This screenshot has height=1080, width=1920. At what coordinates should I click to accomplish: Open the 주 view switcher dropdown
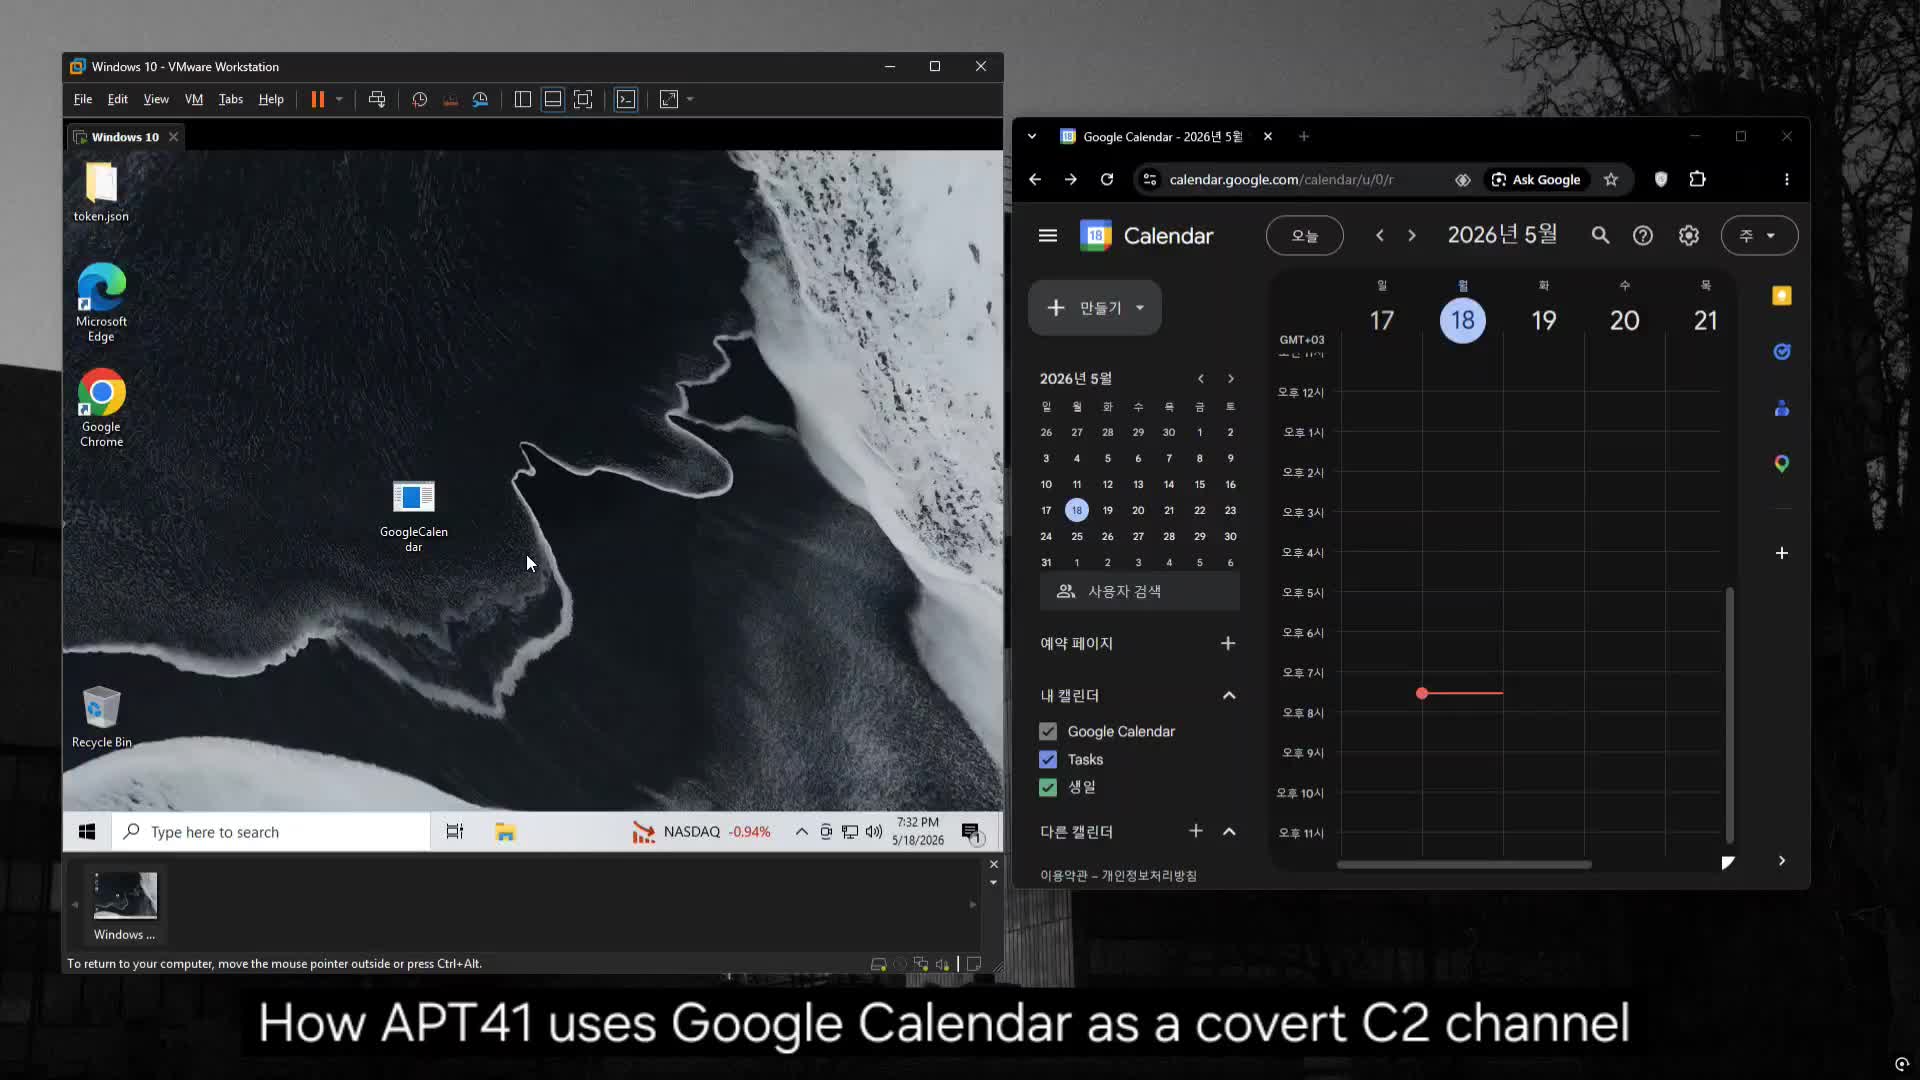point(1759,236)
